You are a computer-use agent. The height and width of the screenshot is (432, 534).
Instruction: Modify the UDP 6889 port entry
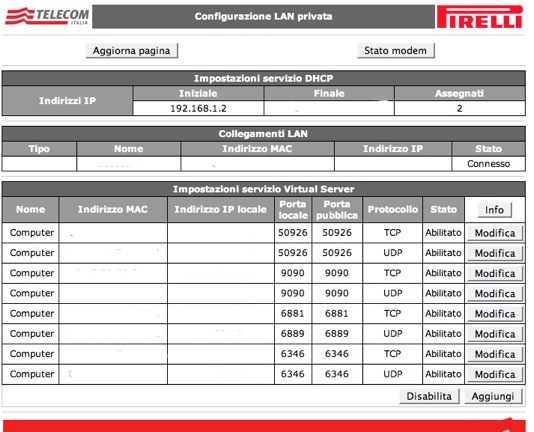(x=495, y=334)
